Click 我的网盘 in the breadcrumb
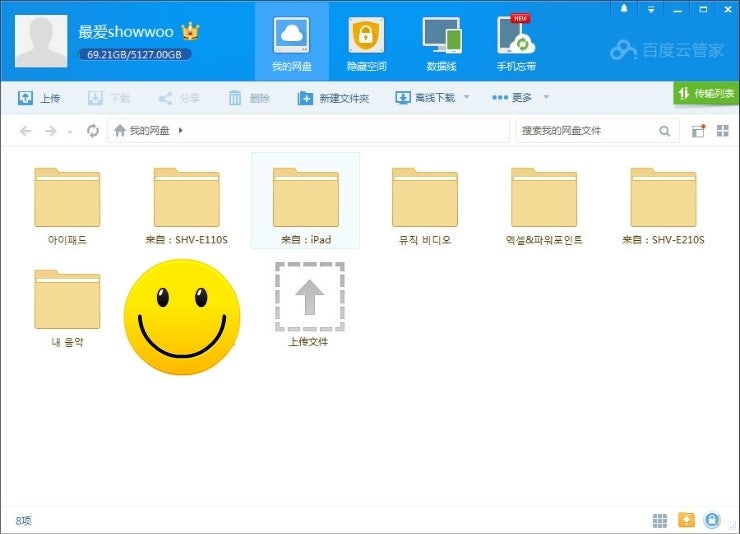 (x=149, y=130)
